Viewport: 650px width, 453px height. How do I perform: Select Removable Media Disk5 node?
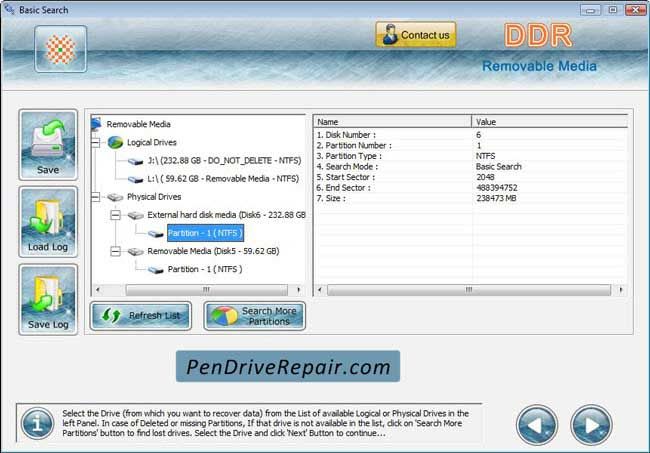pos(213,251)
